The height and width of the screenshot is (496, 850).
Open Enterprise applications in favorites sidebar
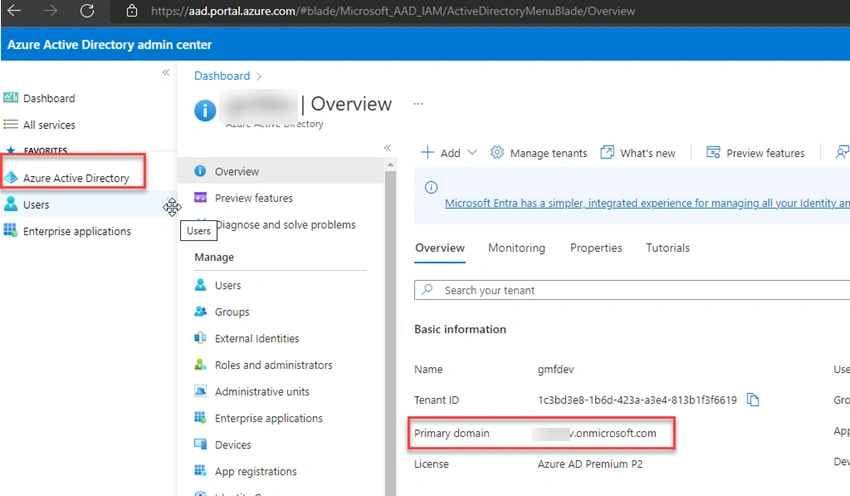76,231
